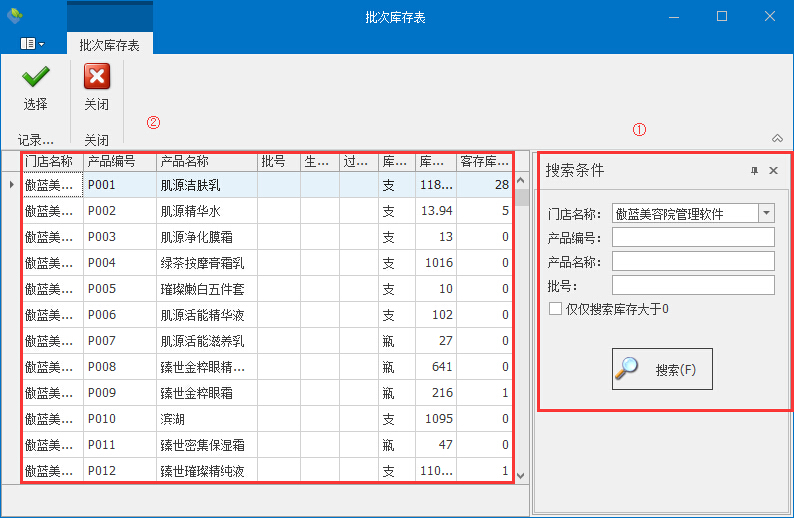Collapse the ribbon with the chevron arrow
The height and width of the screenshot is (518, 794).
[777, 138]
